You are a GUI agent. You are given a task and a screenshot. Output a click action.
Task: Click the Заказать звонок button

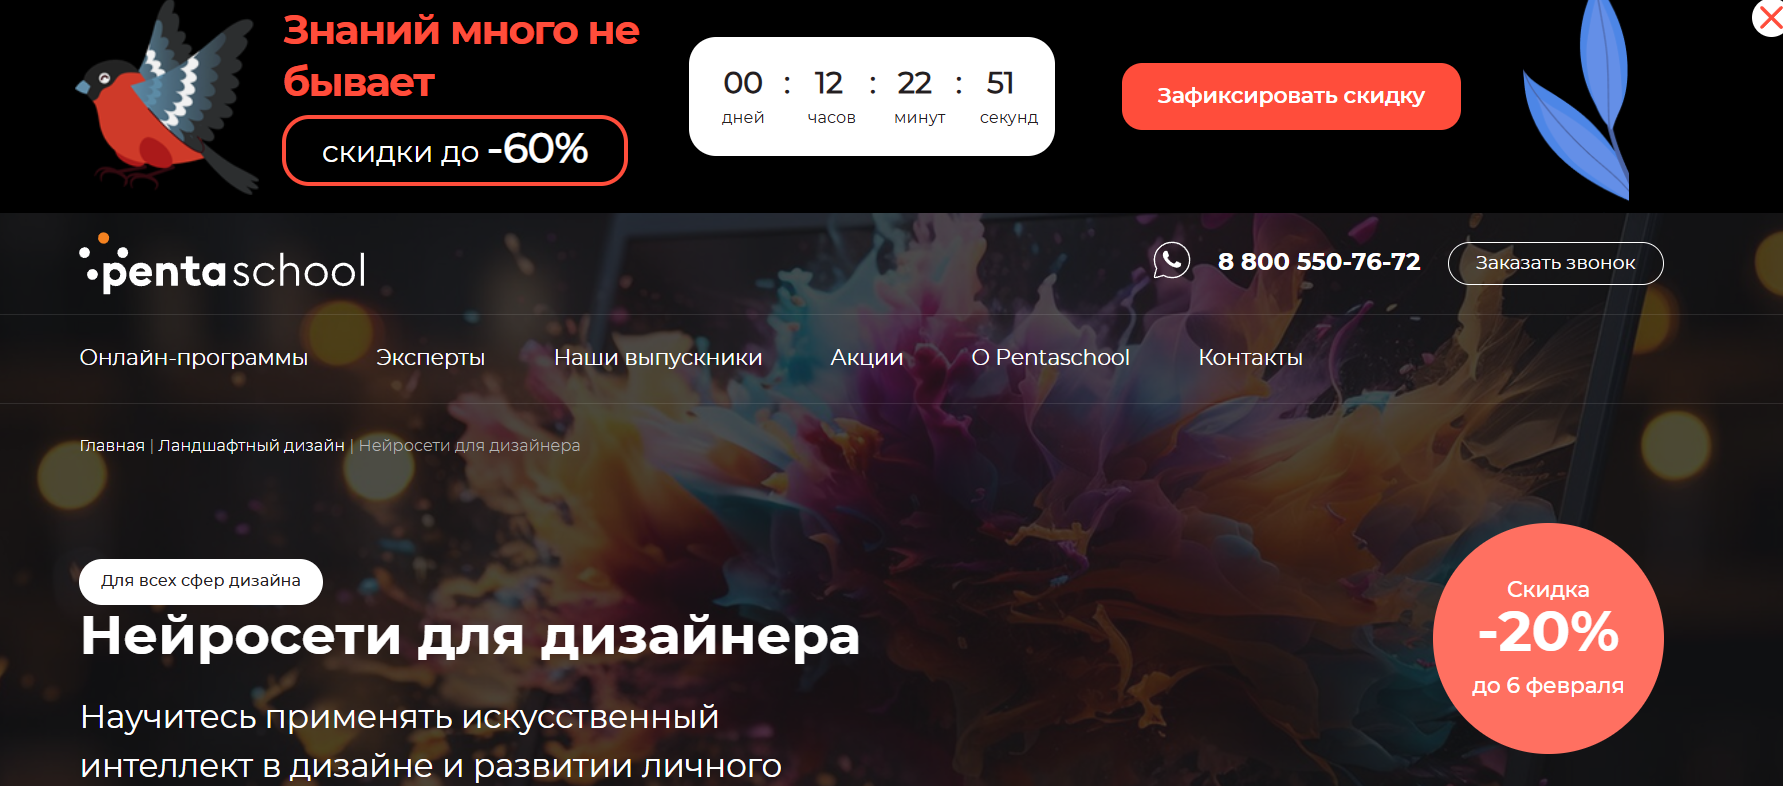[x=1555, y=263]
